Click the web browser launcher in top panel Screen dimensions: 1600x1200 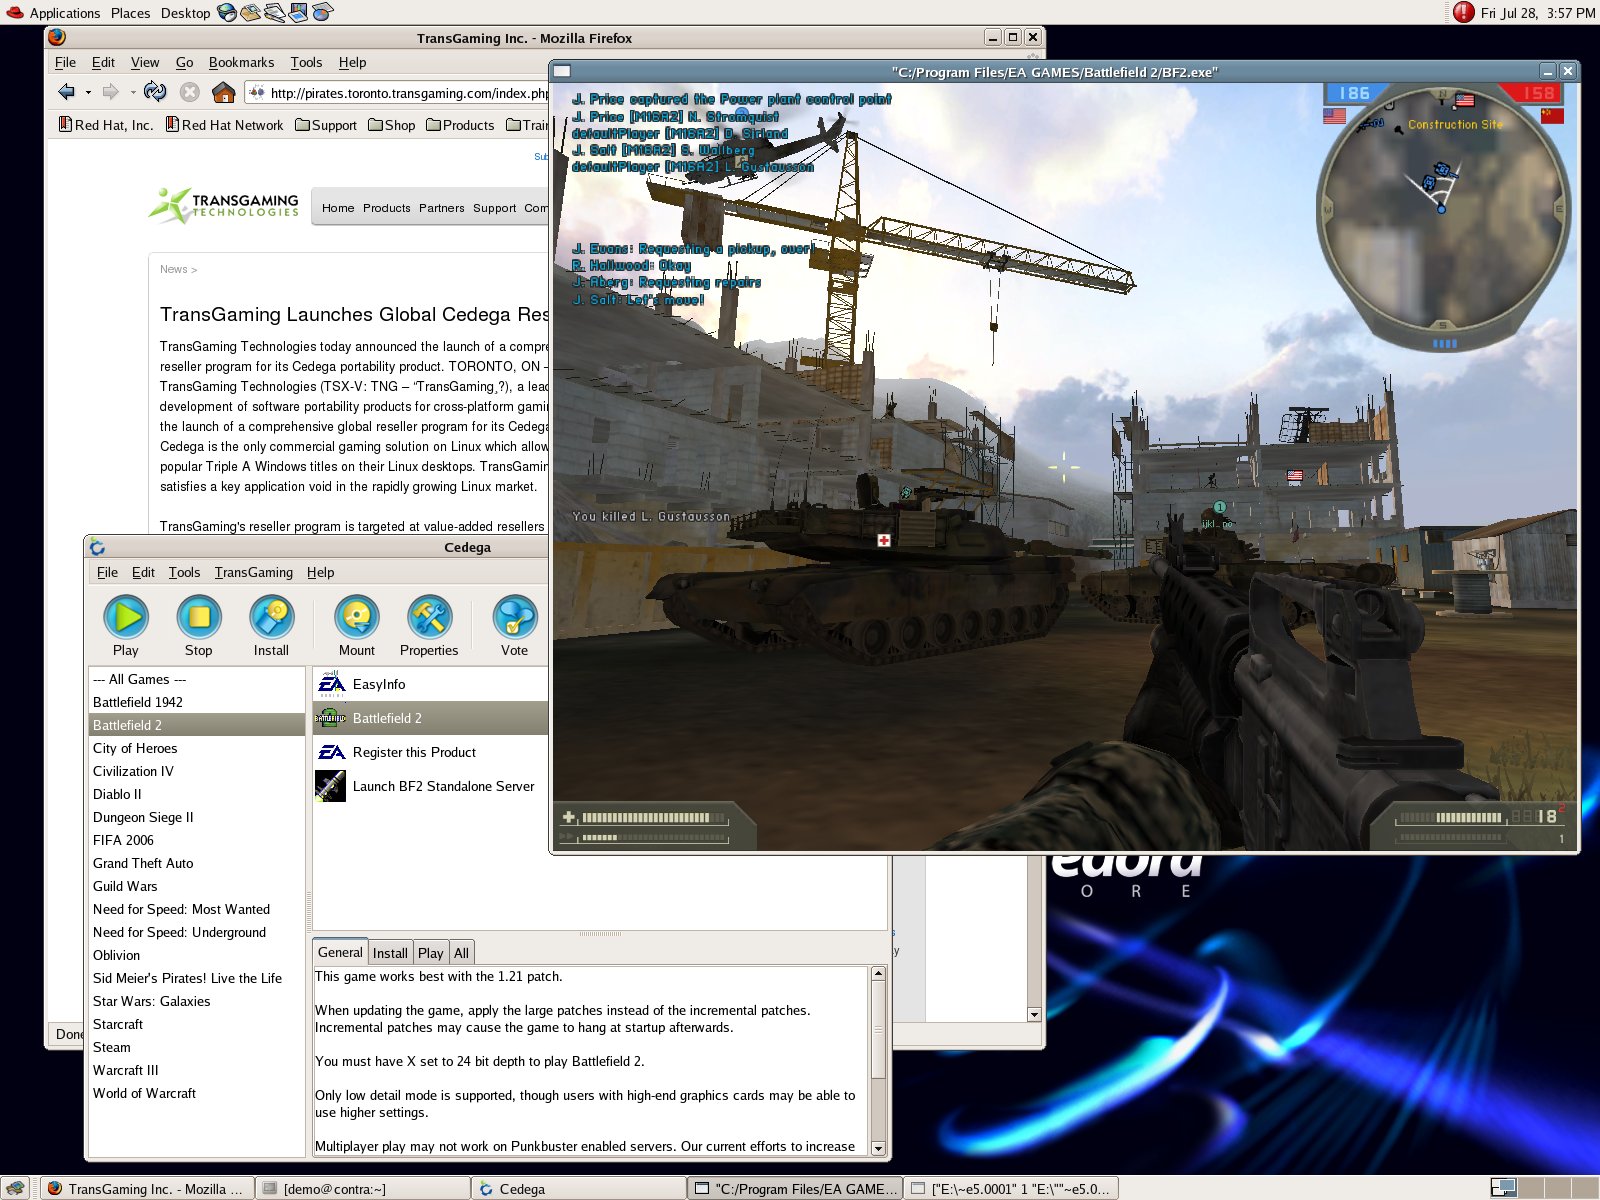227,12
